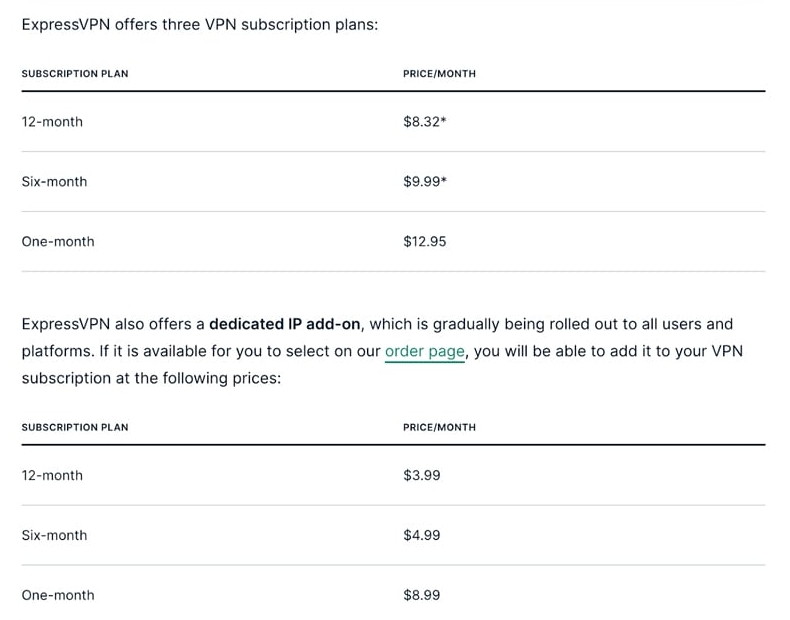Screen dimensions: 790x620
Task: Click the 'ExpressVPN offers three VPN subscription plans' sentence
Action: 200,23
